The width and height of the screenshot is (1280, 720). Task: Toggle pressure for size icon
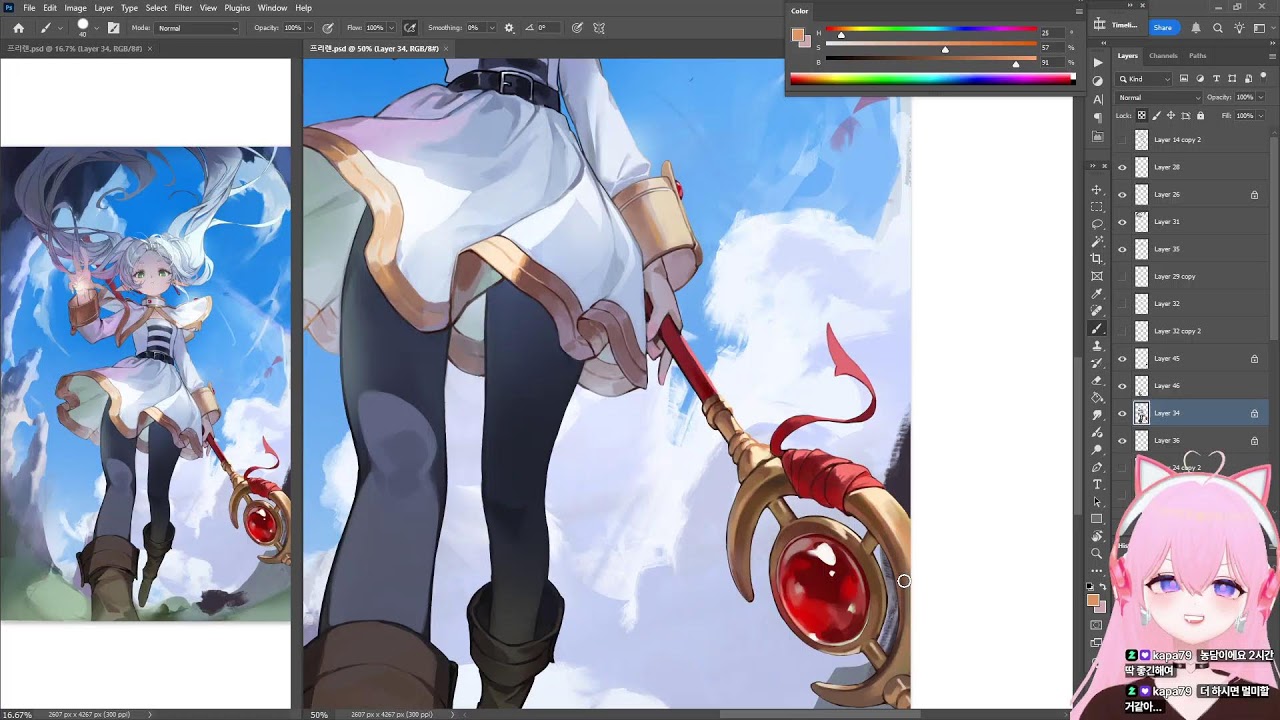click(578, 28)
